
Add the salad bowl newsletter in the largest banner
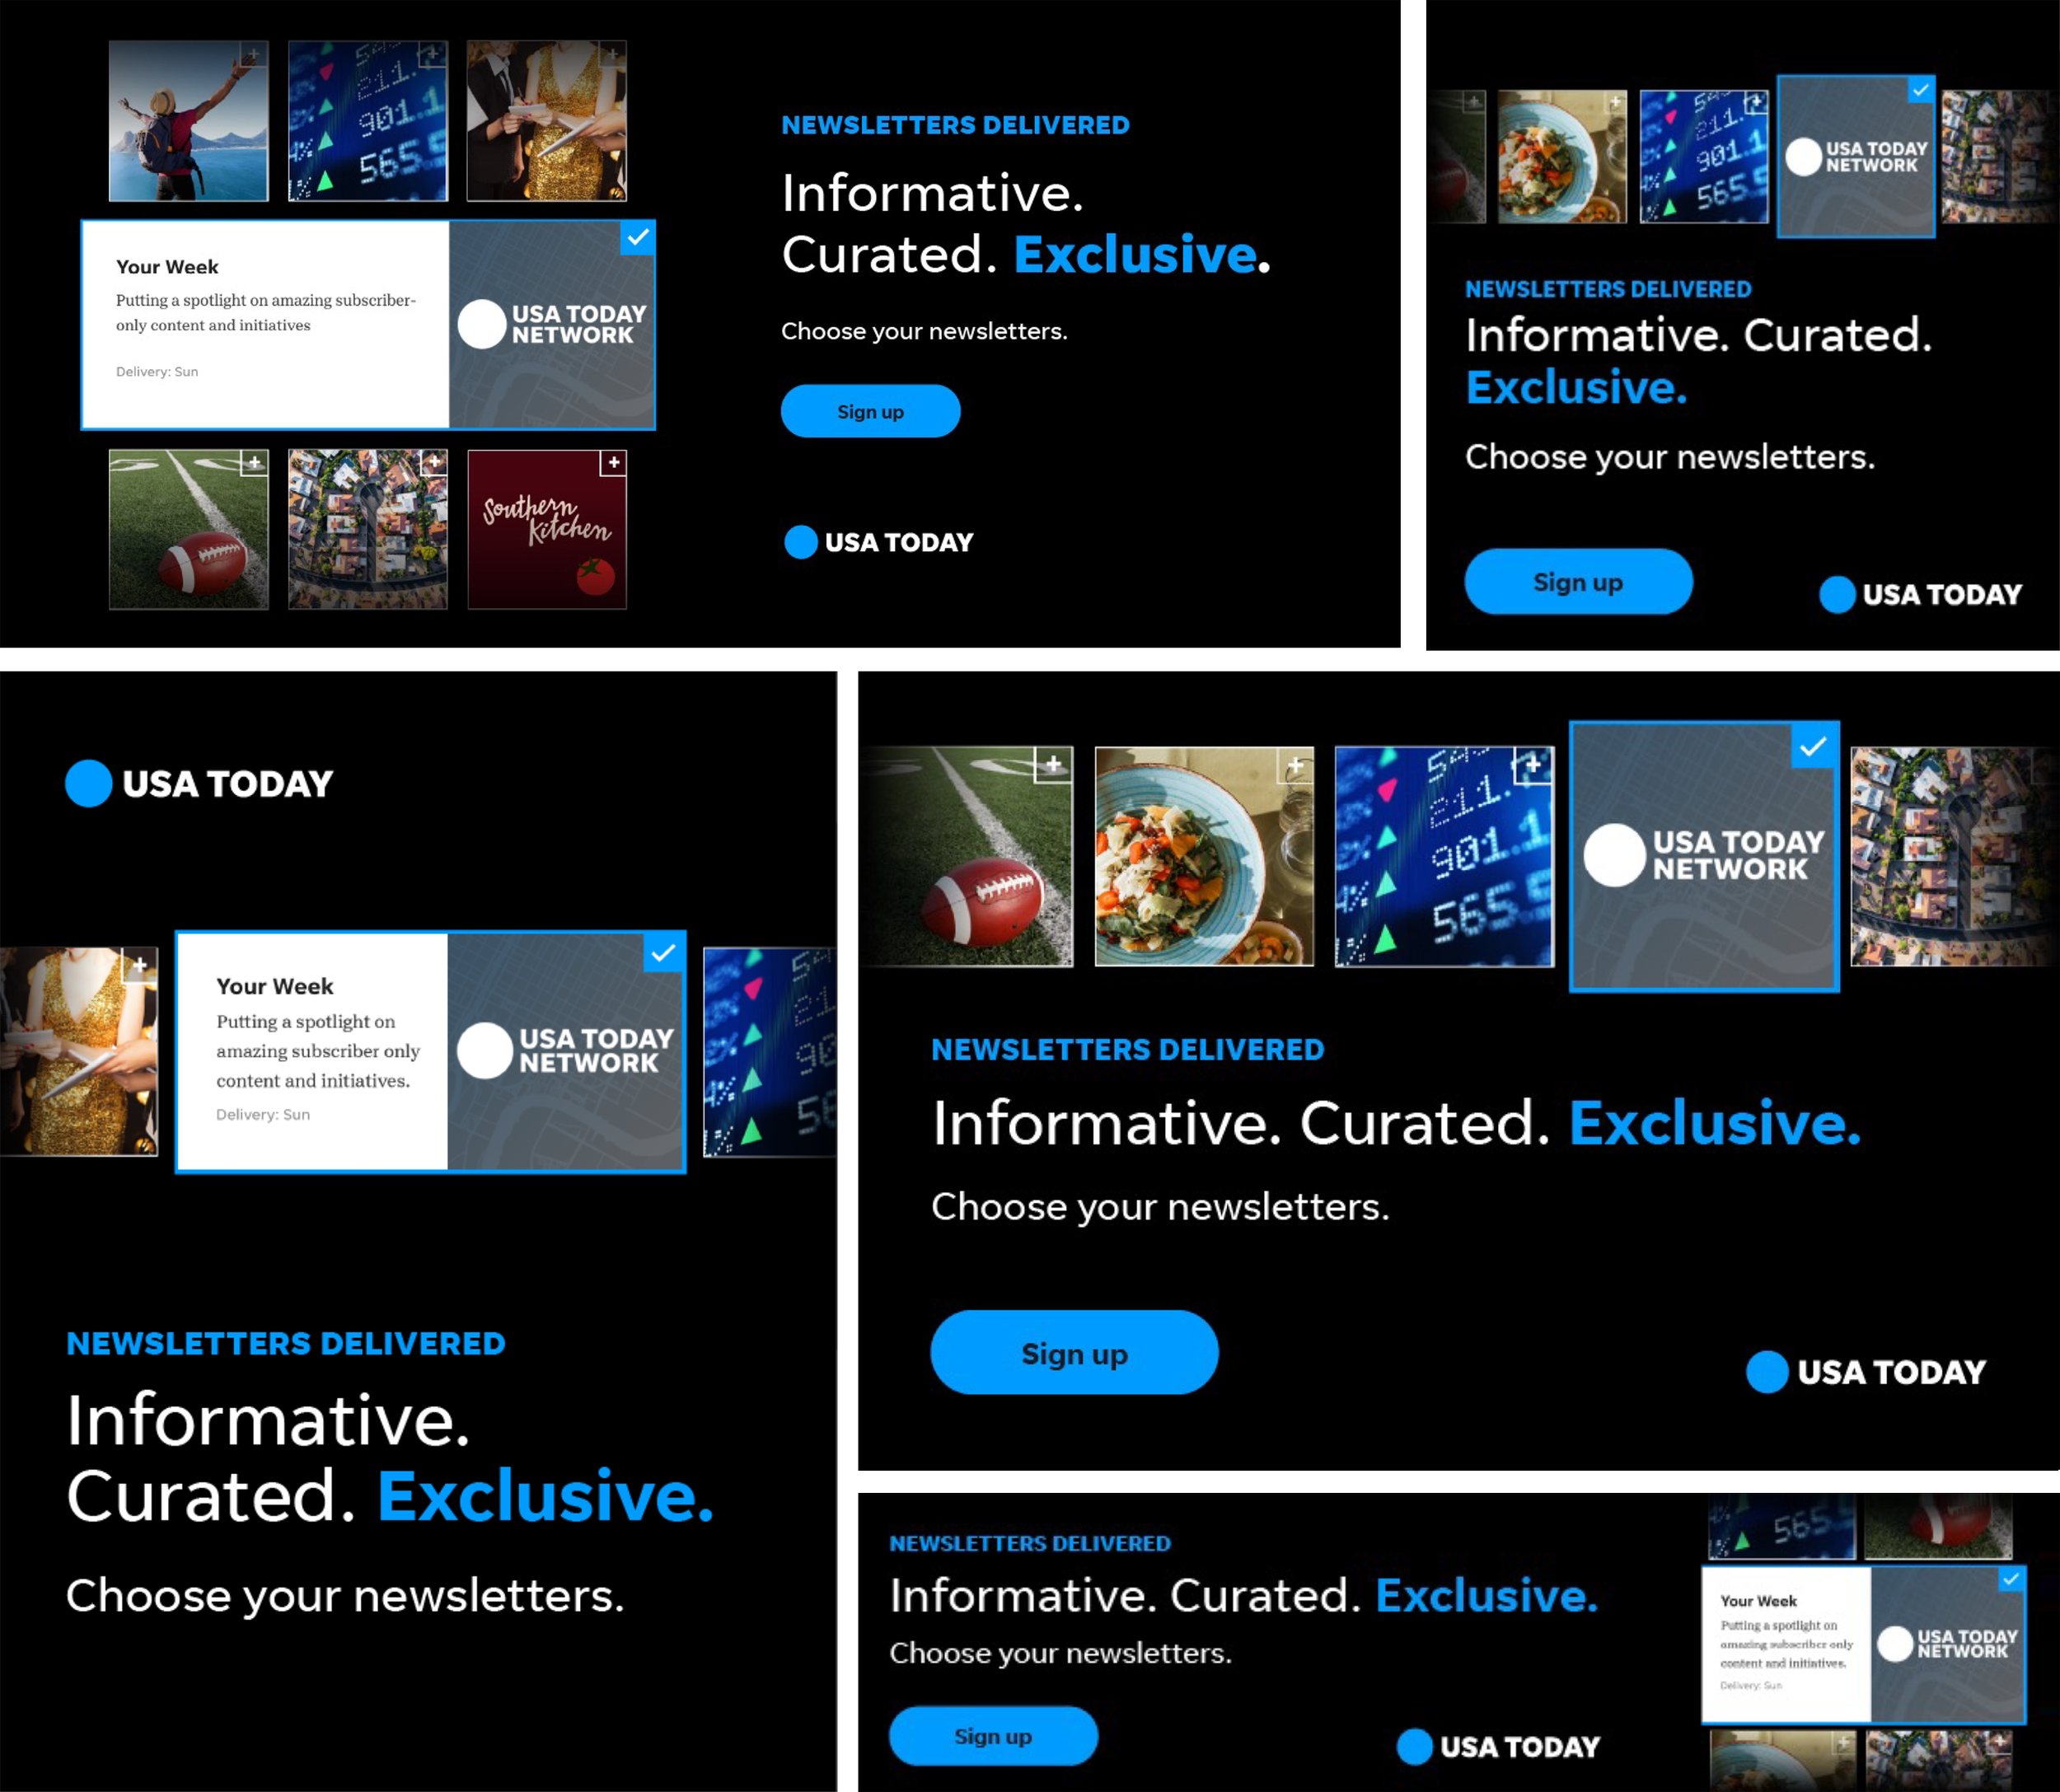pos(1295,766)
